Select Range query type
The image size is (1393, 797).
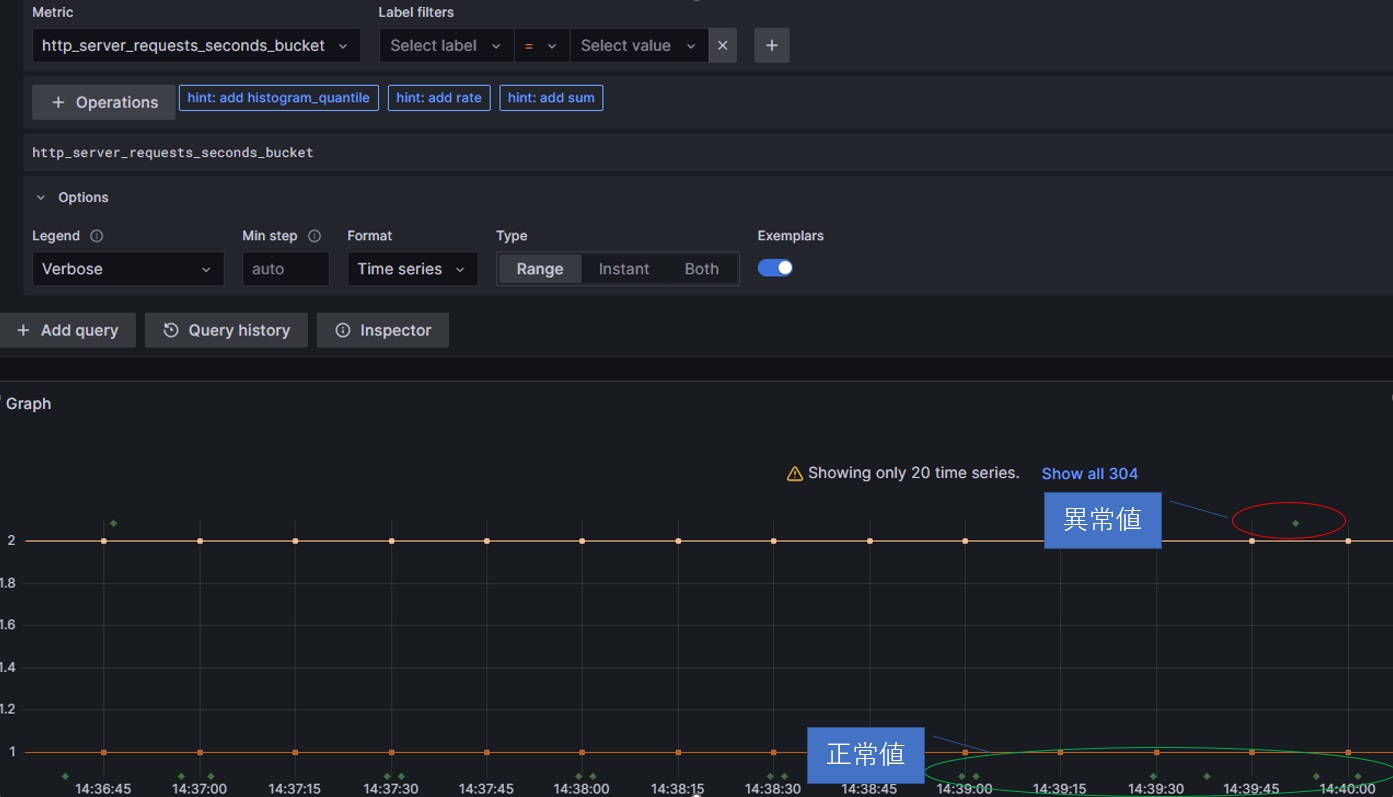(540, 269)
